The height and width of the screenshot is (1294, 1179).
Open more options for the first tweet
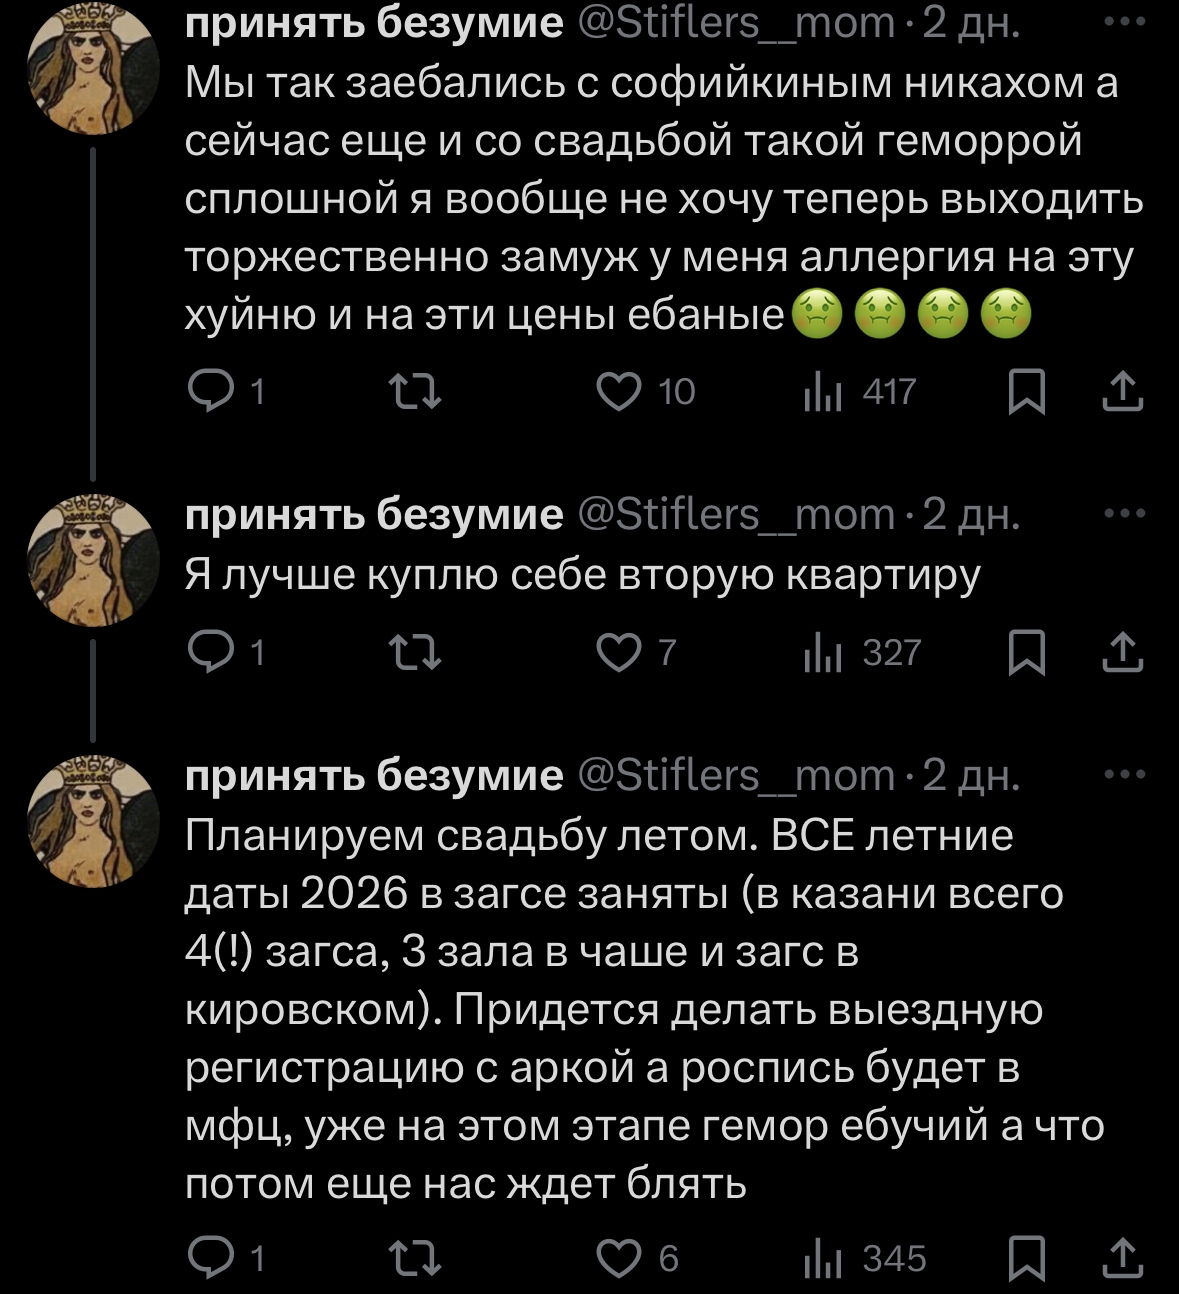1126,22
